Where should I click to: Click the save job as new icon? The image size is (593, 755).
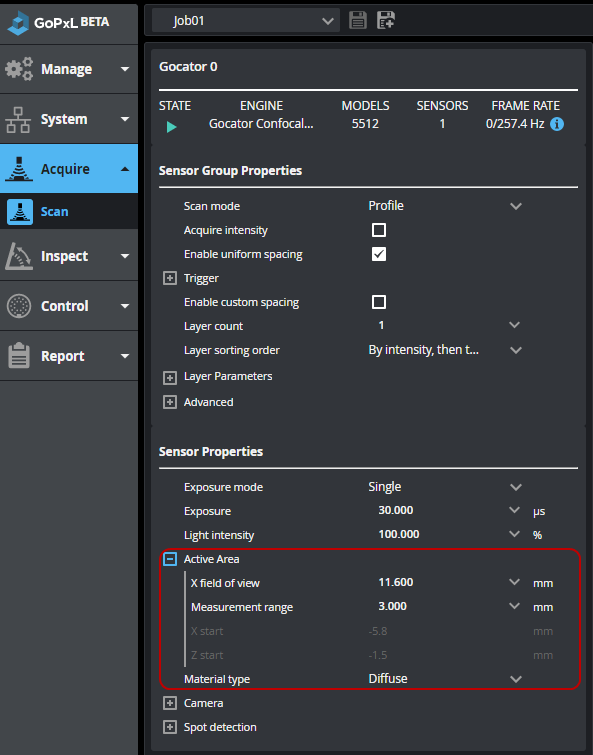point(386,20)
